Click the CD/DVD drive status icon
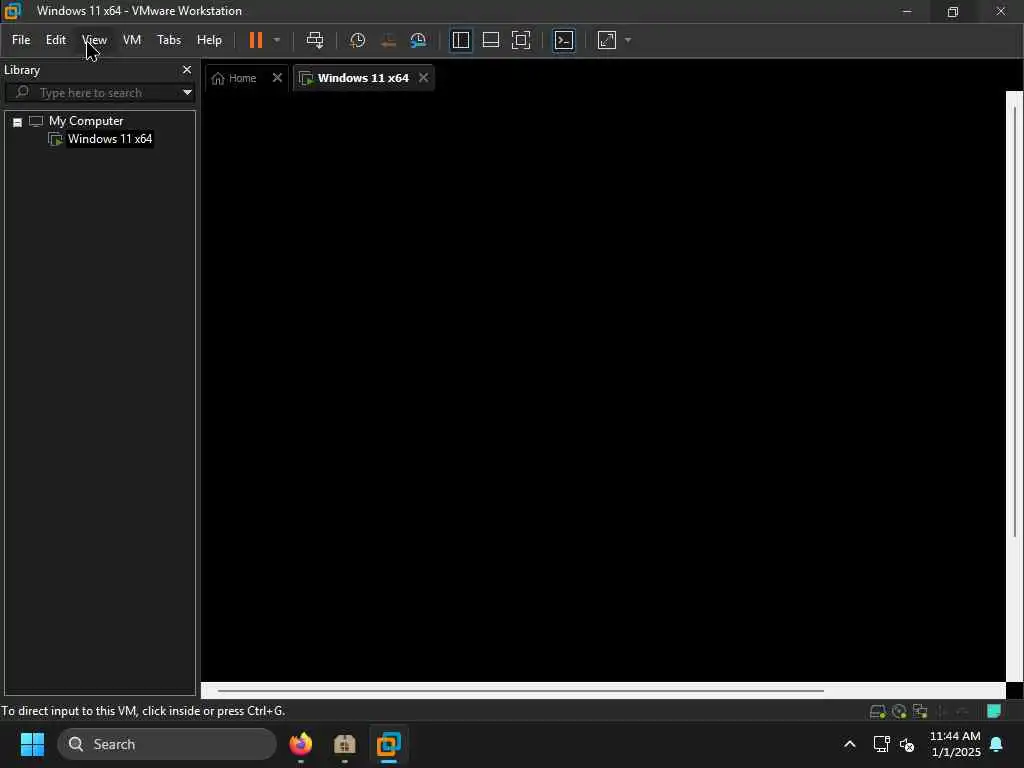Viewport: 1024px width, 768px height. [899, 711]
